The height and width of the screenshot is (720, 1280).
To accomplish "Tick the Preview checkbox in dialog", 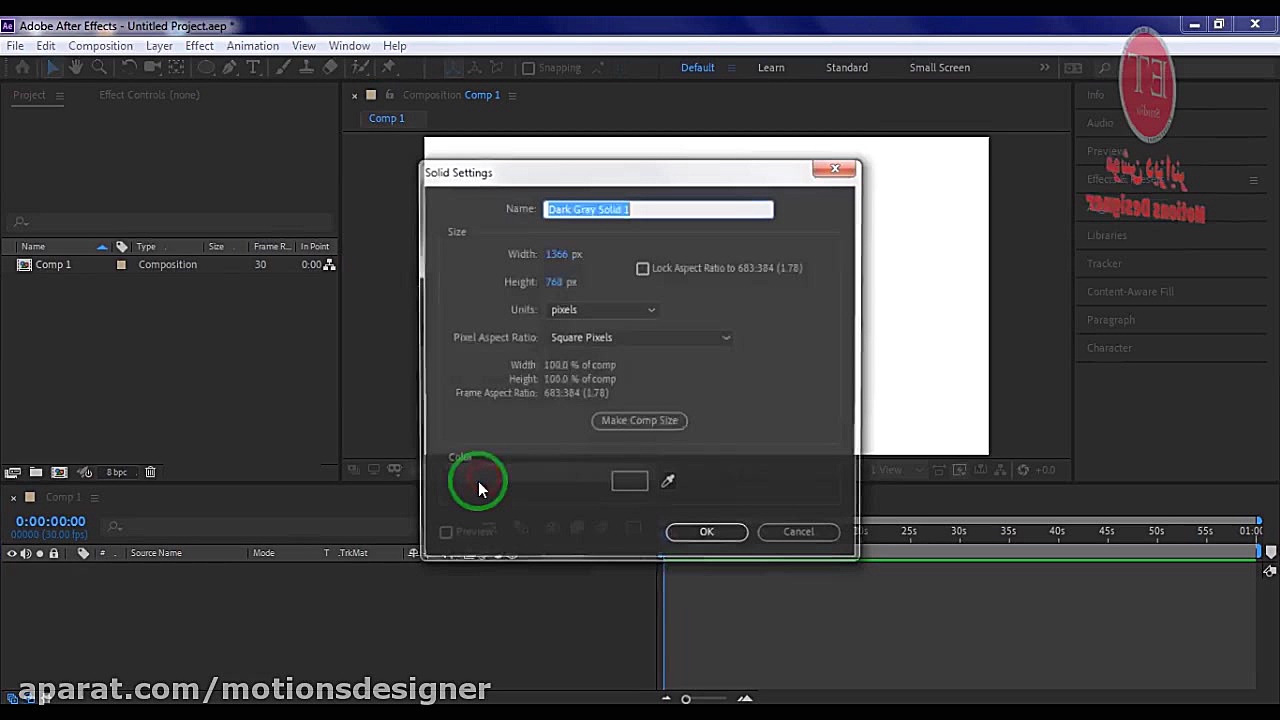I will tap(446, 532).
